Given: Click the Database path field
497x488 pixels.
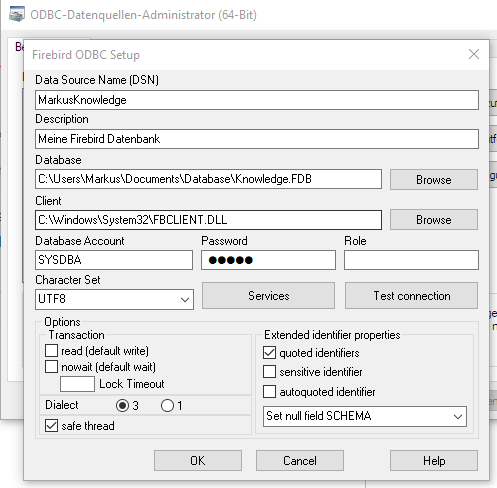Looking at the screenshot, I should (x=208, y=179).
